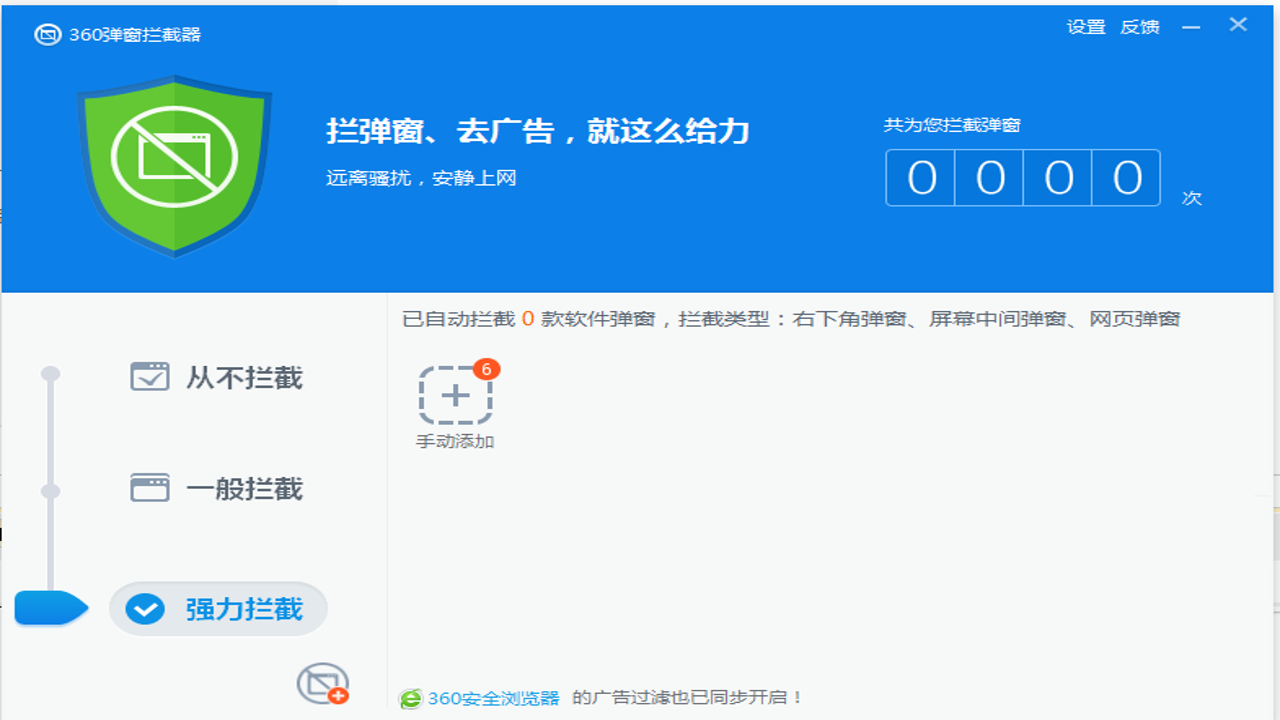
Task: Click the slider stop dot beside 从不拦截
Action: click(x=50, y=374)
